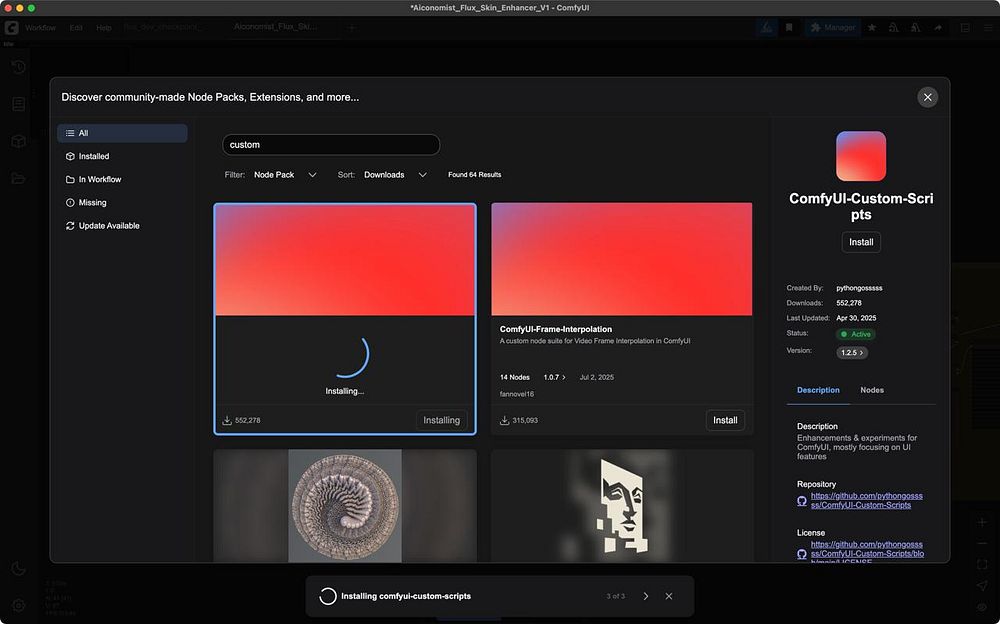Toggle canvas link visibility eye icon
Viewport: 1000px width, 624px height.
[982, 607]
